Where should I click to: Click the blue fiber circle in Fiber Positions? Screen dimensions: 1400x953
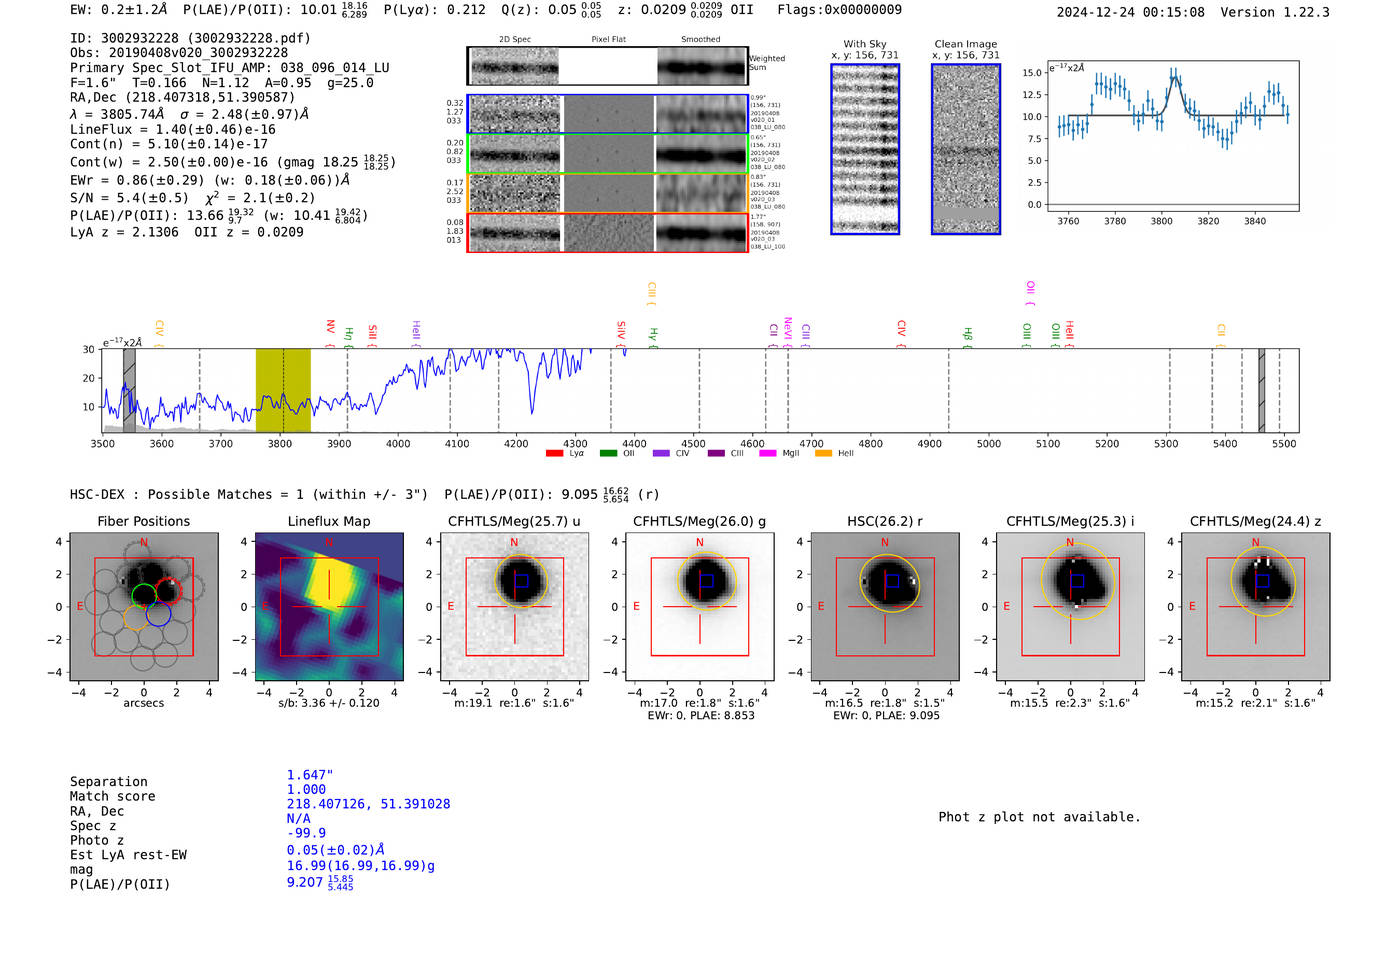click(158, 614)
